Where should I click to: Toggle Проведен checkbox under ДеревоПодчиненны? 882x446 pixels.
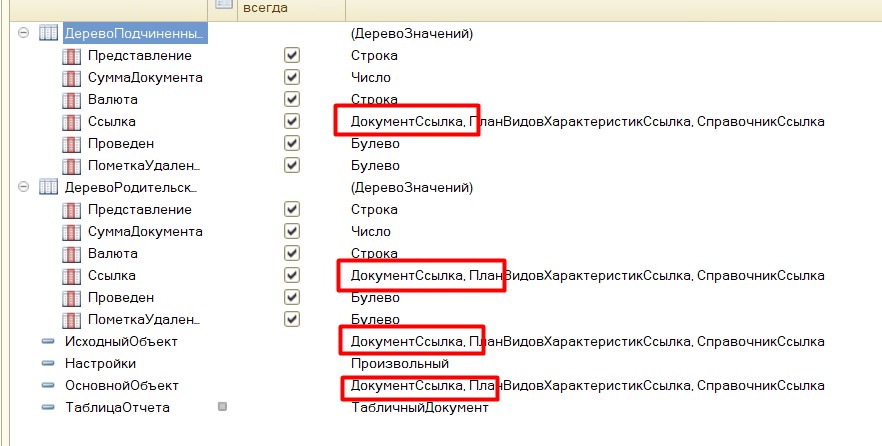(x=292, y=143)
